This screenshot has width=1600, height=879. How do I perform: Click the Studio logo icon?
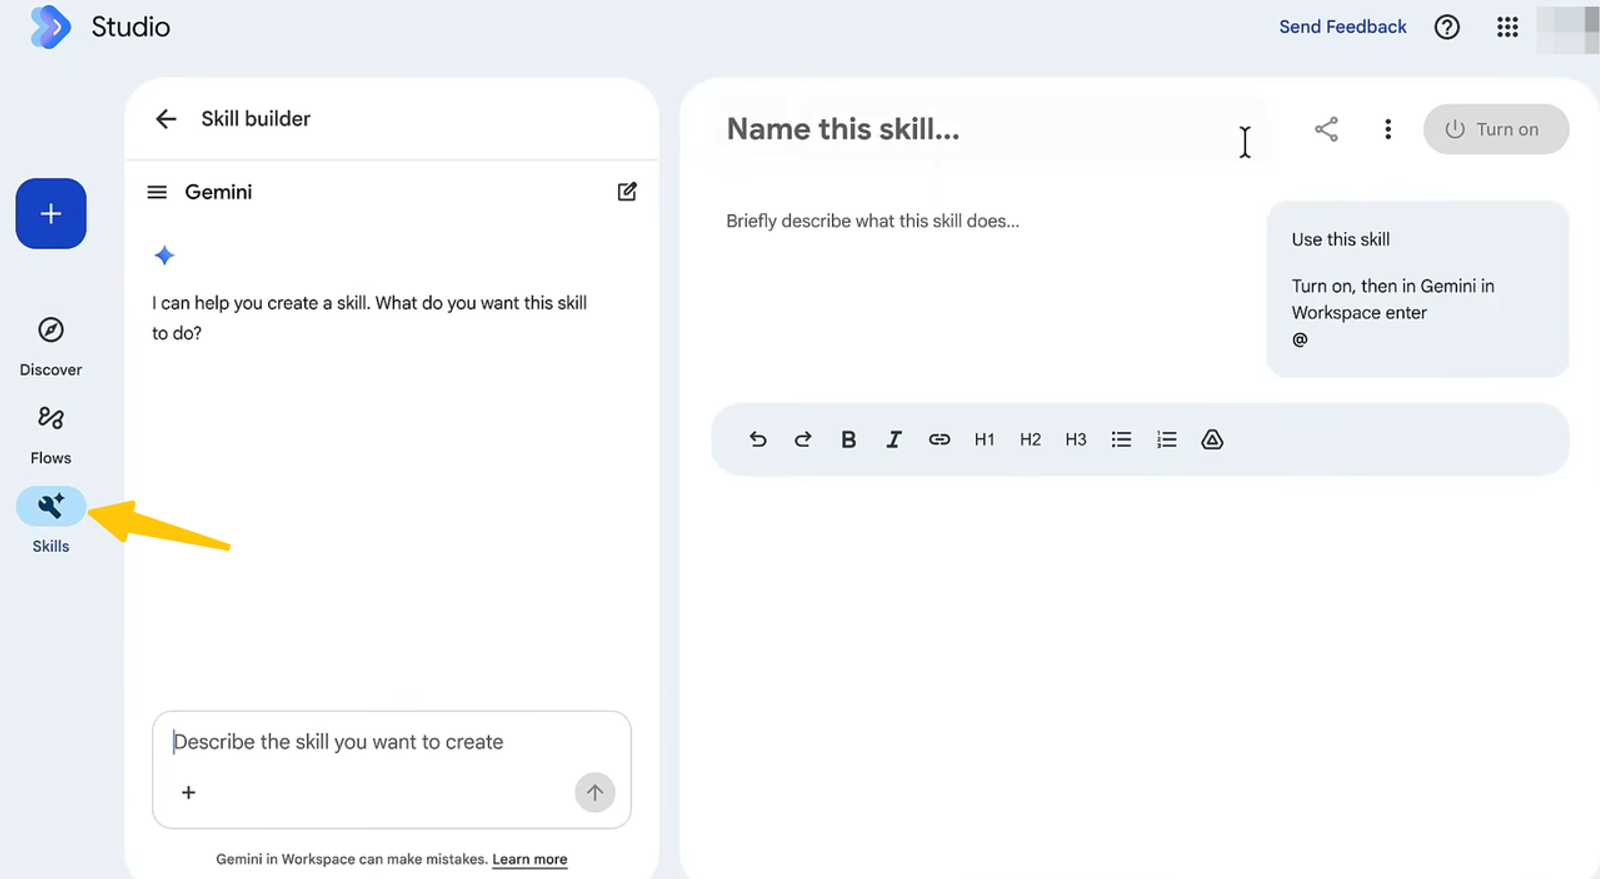coord(50,27)
